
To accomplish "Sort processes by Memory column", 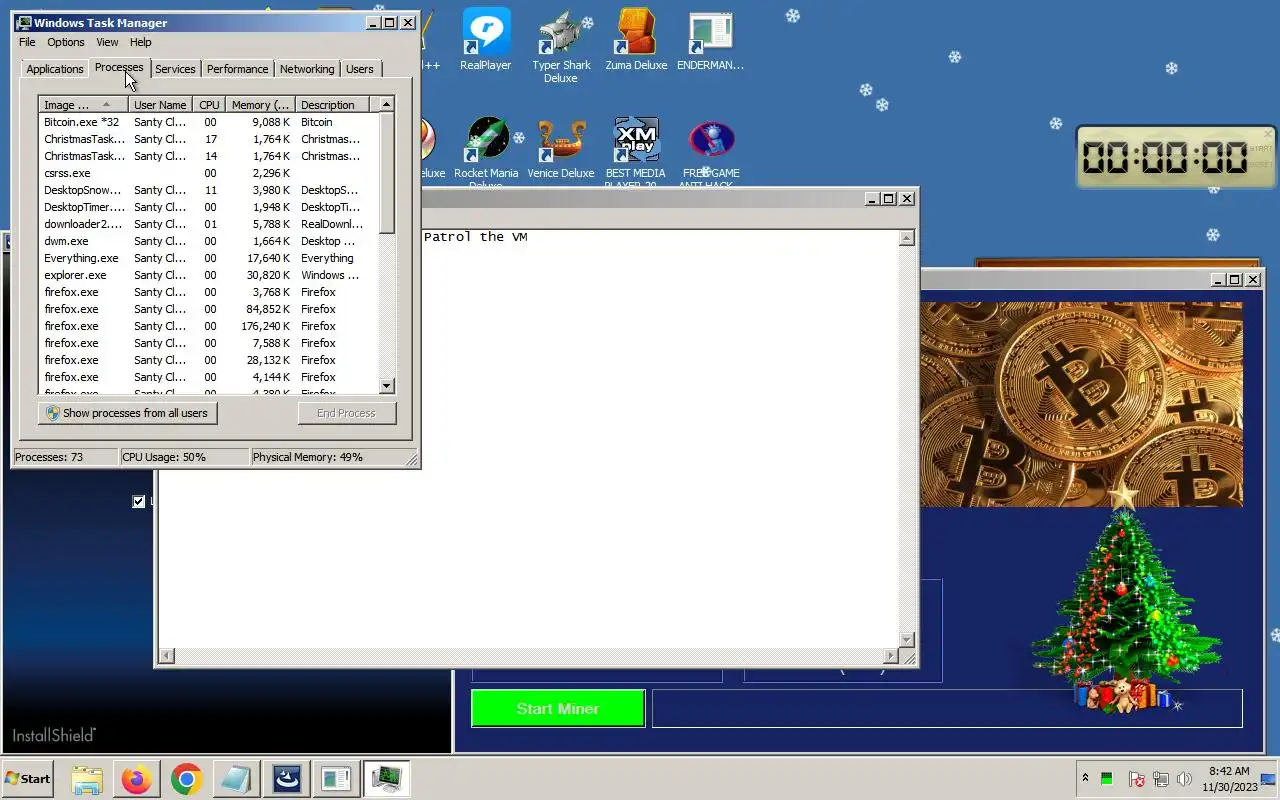I will (x=260, y=105).
